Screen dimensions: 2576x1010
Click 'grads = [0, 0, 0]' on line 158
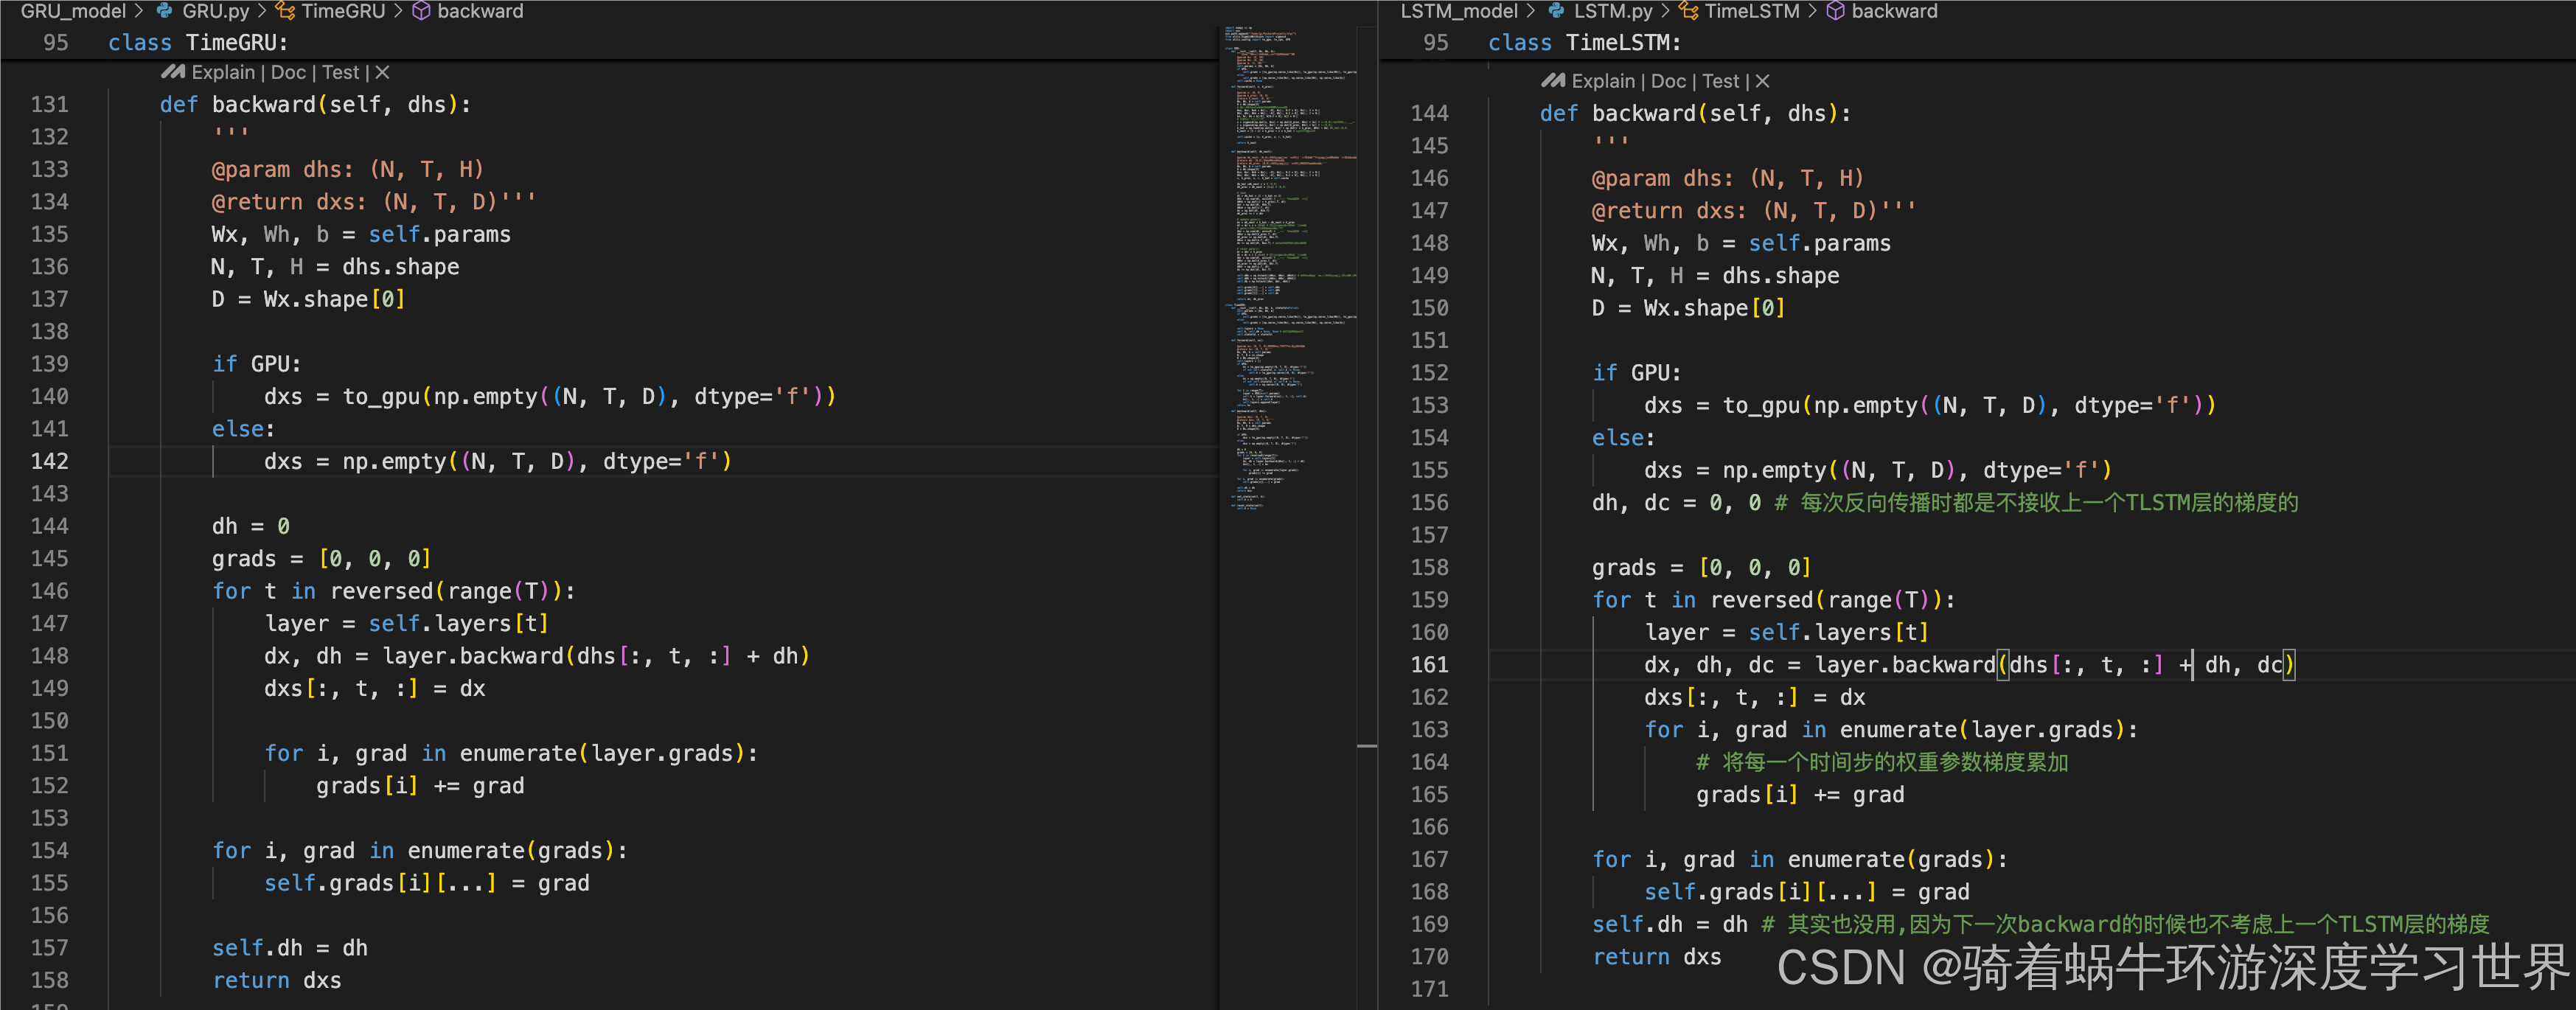[x=1701, y=568]
